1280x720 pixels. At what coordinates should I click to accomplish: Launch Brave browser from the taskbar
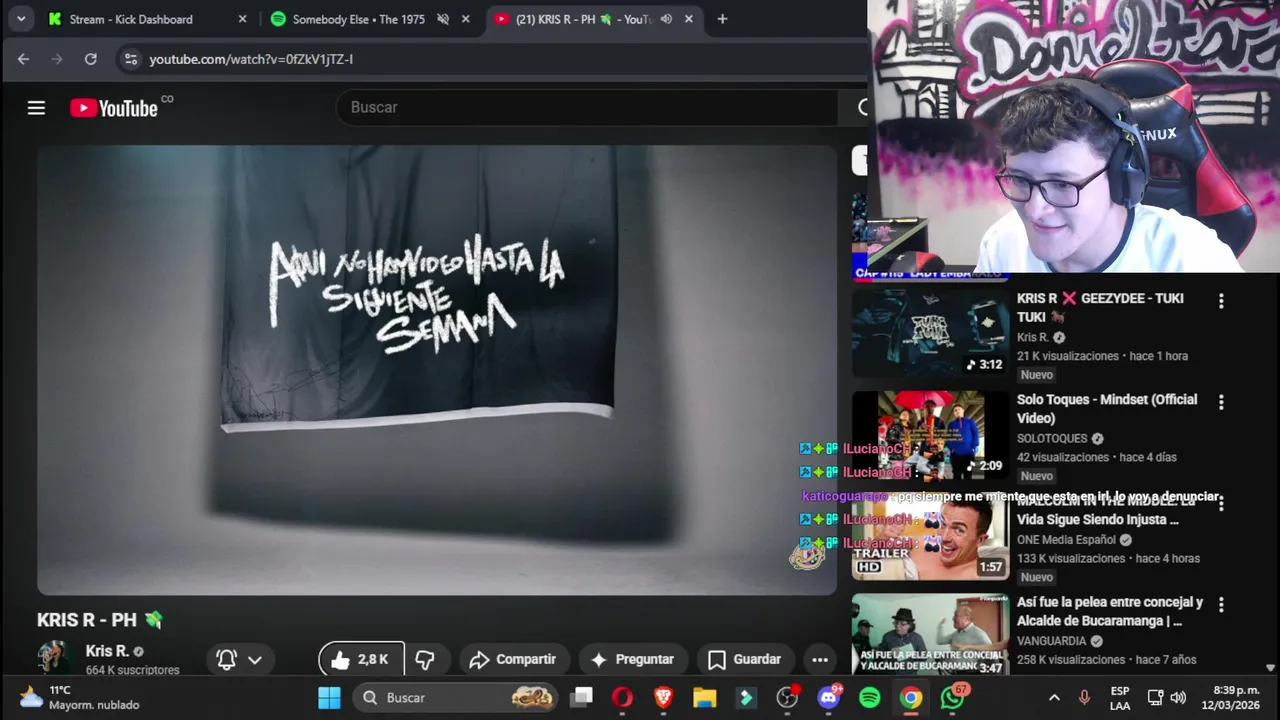pyautogui.click(x=663, y=697)
